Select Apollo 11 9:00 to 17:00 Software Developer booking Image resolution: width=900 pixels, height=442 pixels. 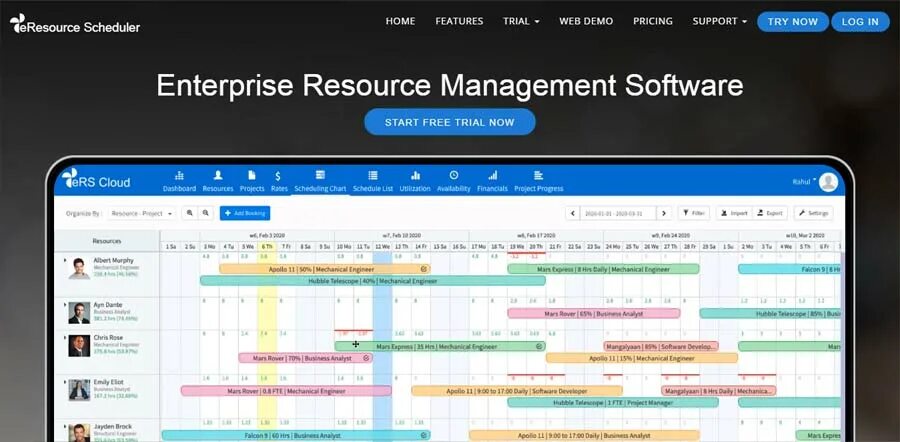point(517,391)
